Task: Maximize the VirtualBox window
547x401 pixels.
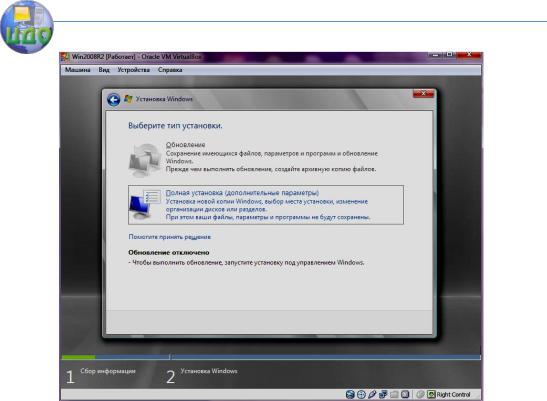Action: (450, 55)
